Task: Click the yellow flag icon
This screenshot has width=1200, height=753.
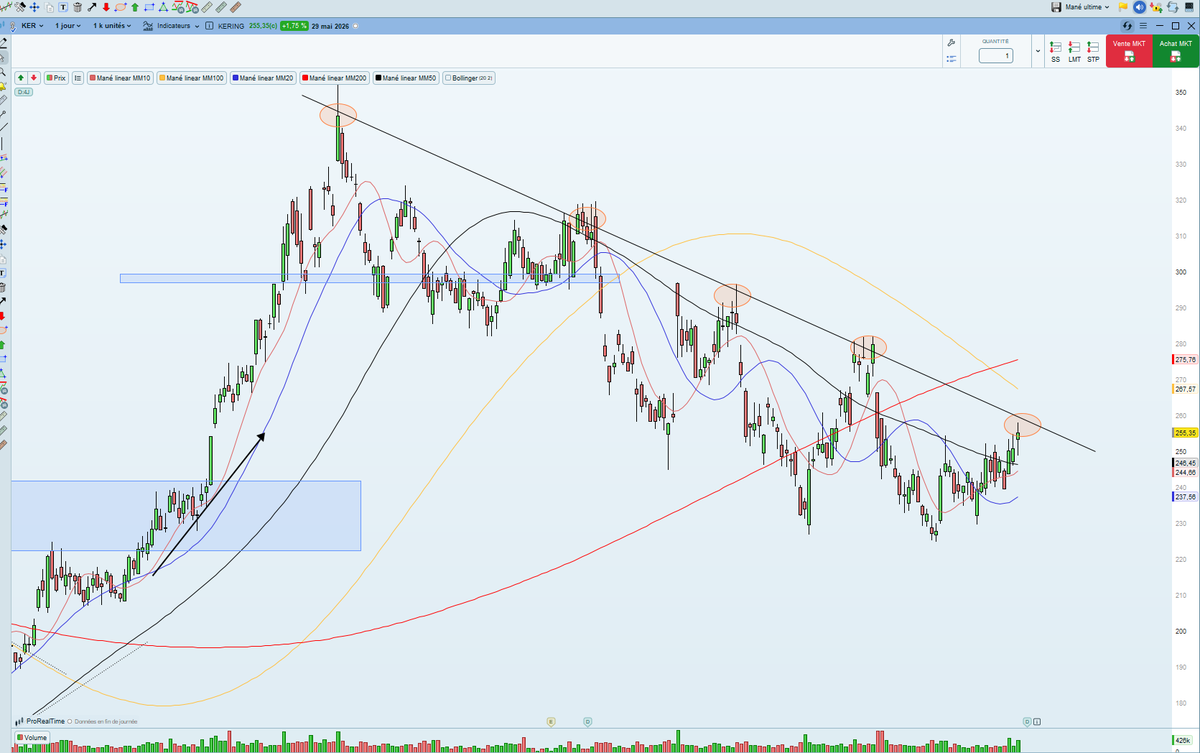Action: tap(1122, 7)
